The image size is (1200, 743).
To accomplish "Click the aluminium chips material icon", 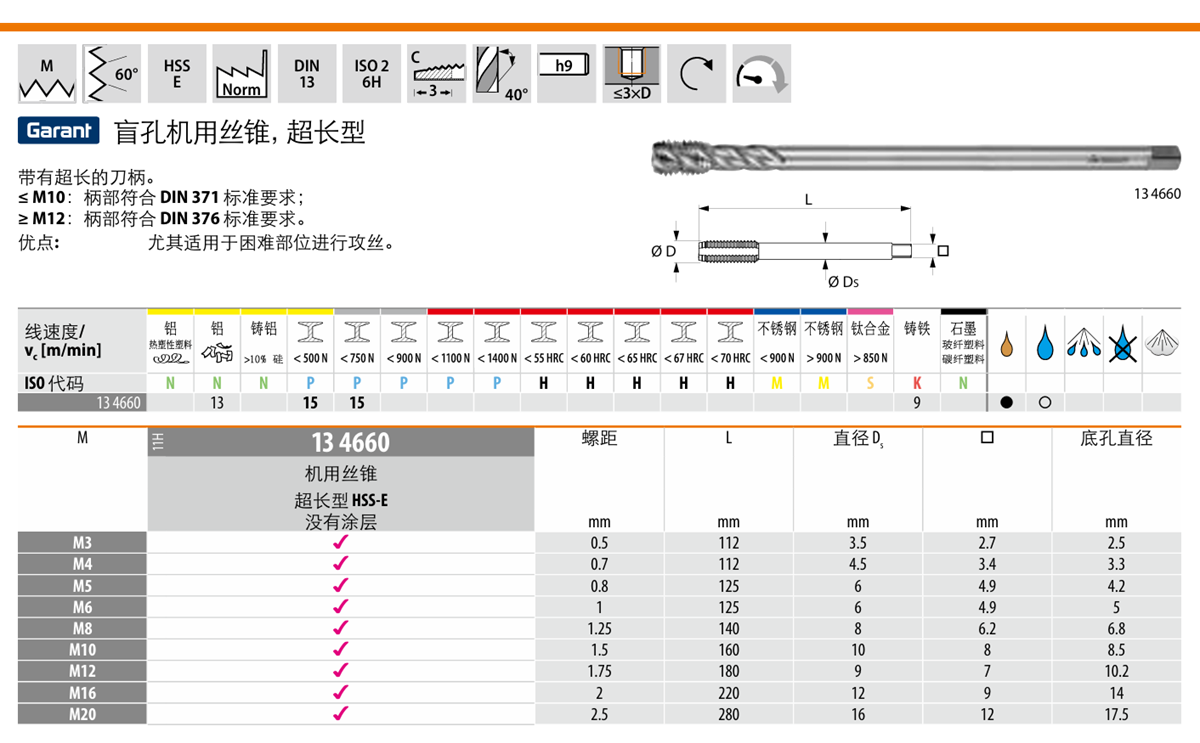I will [217, 351].
